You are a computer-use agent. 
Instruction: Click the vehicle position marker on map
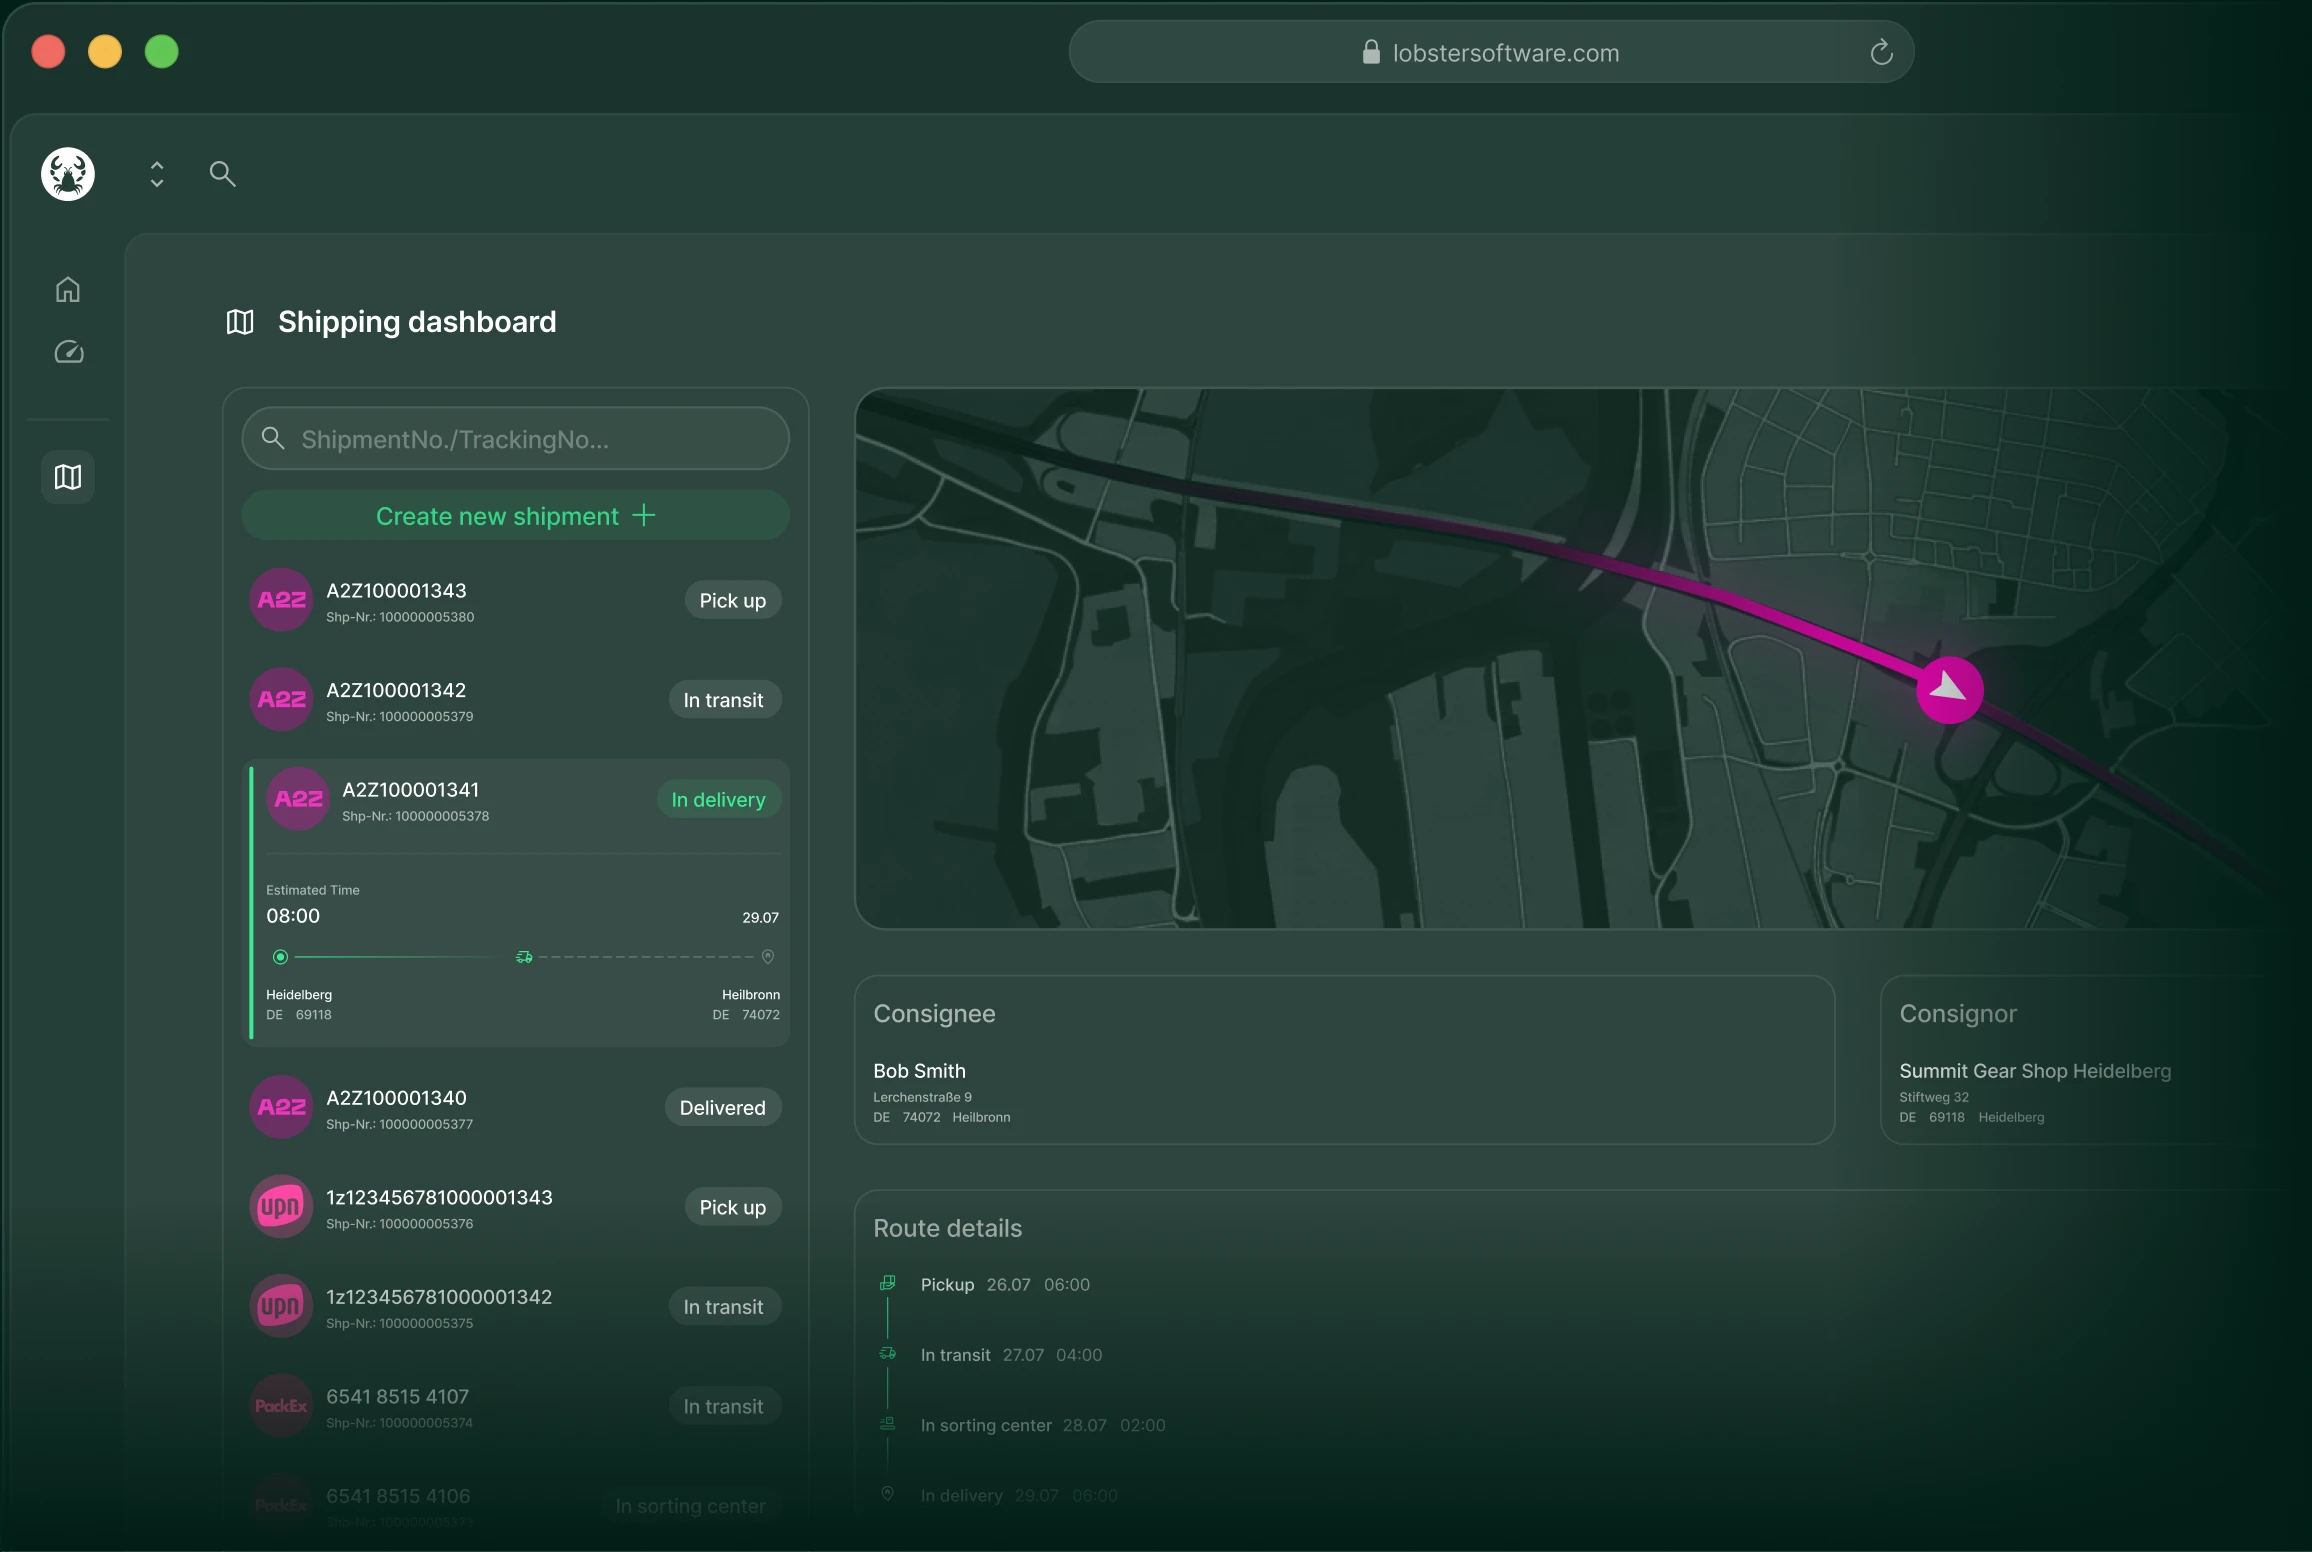point(1949,689)
